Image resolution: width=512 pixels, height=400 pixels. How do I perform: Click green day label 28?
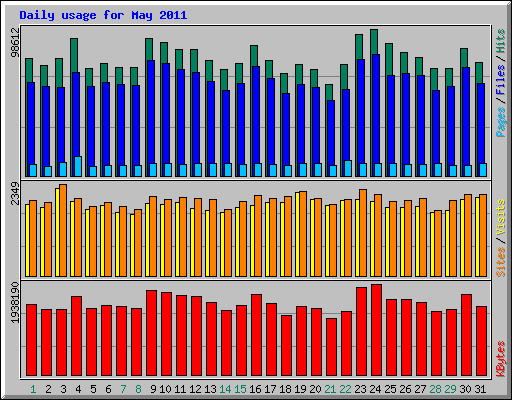435,389
